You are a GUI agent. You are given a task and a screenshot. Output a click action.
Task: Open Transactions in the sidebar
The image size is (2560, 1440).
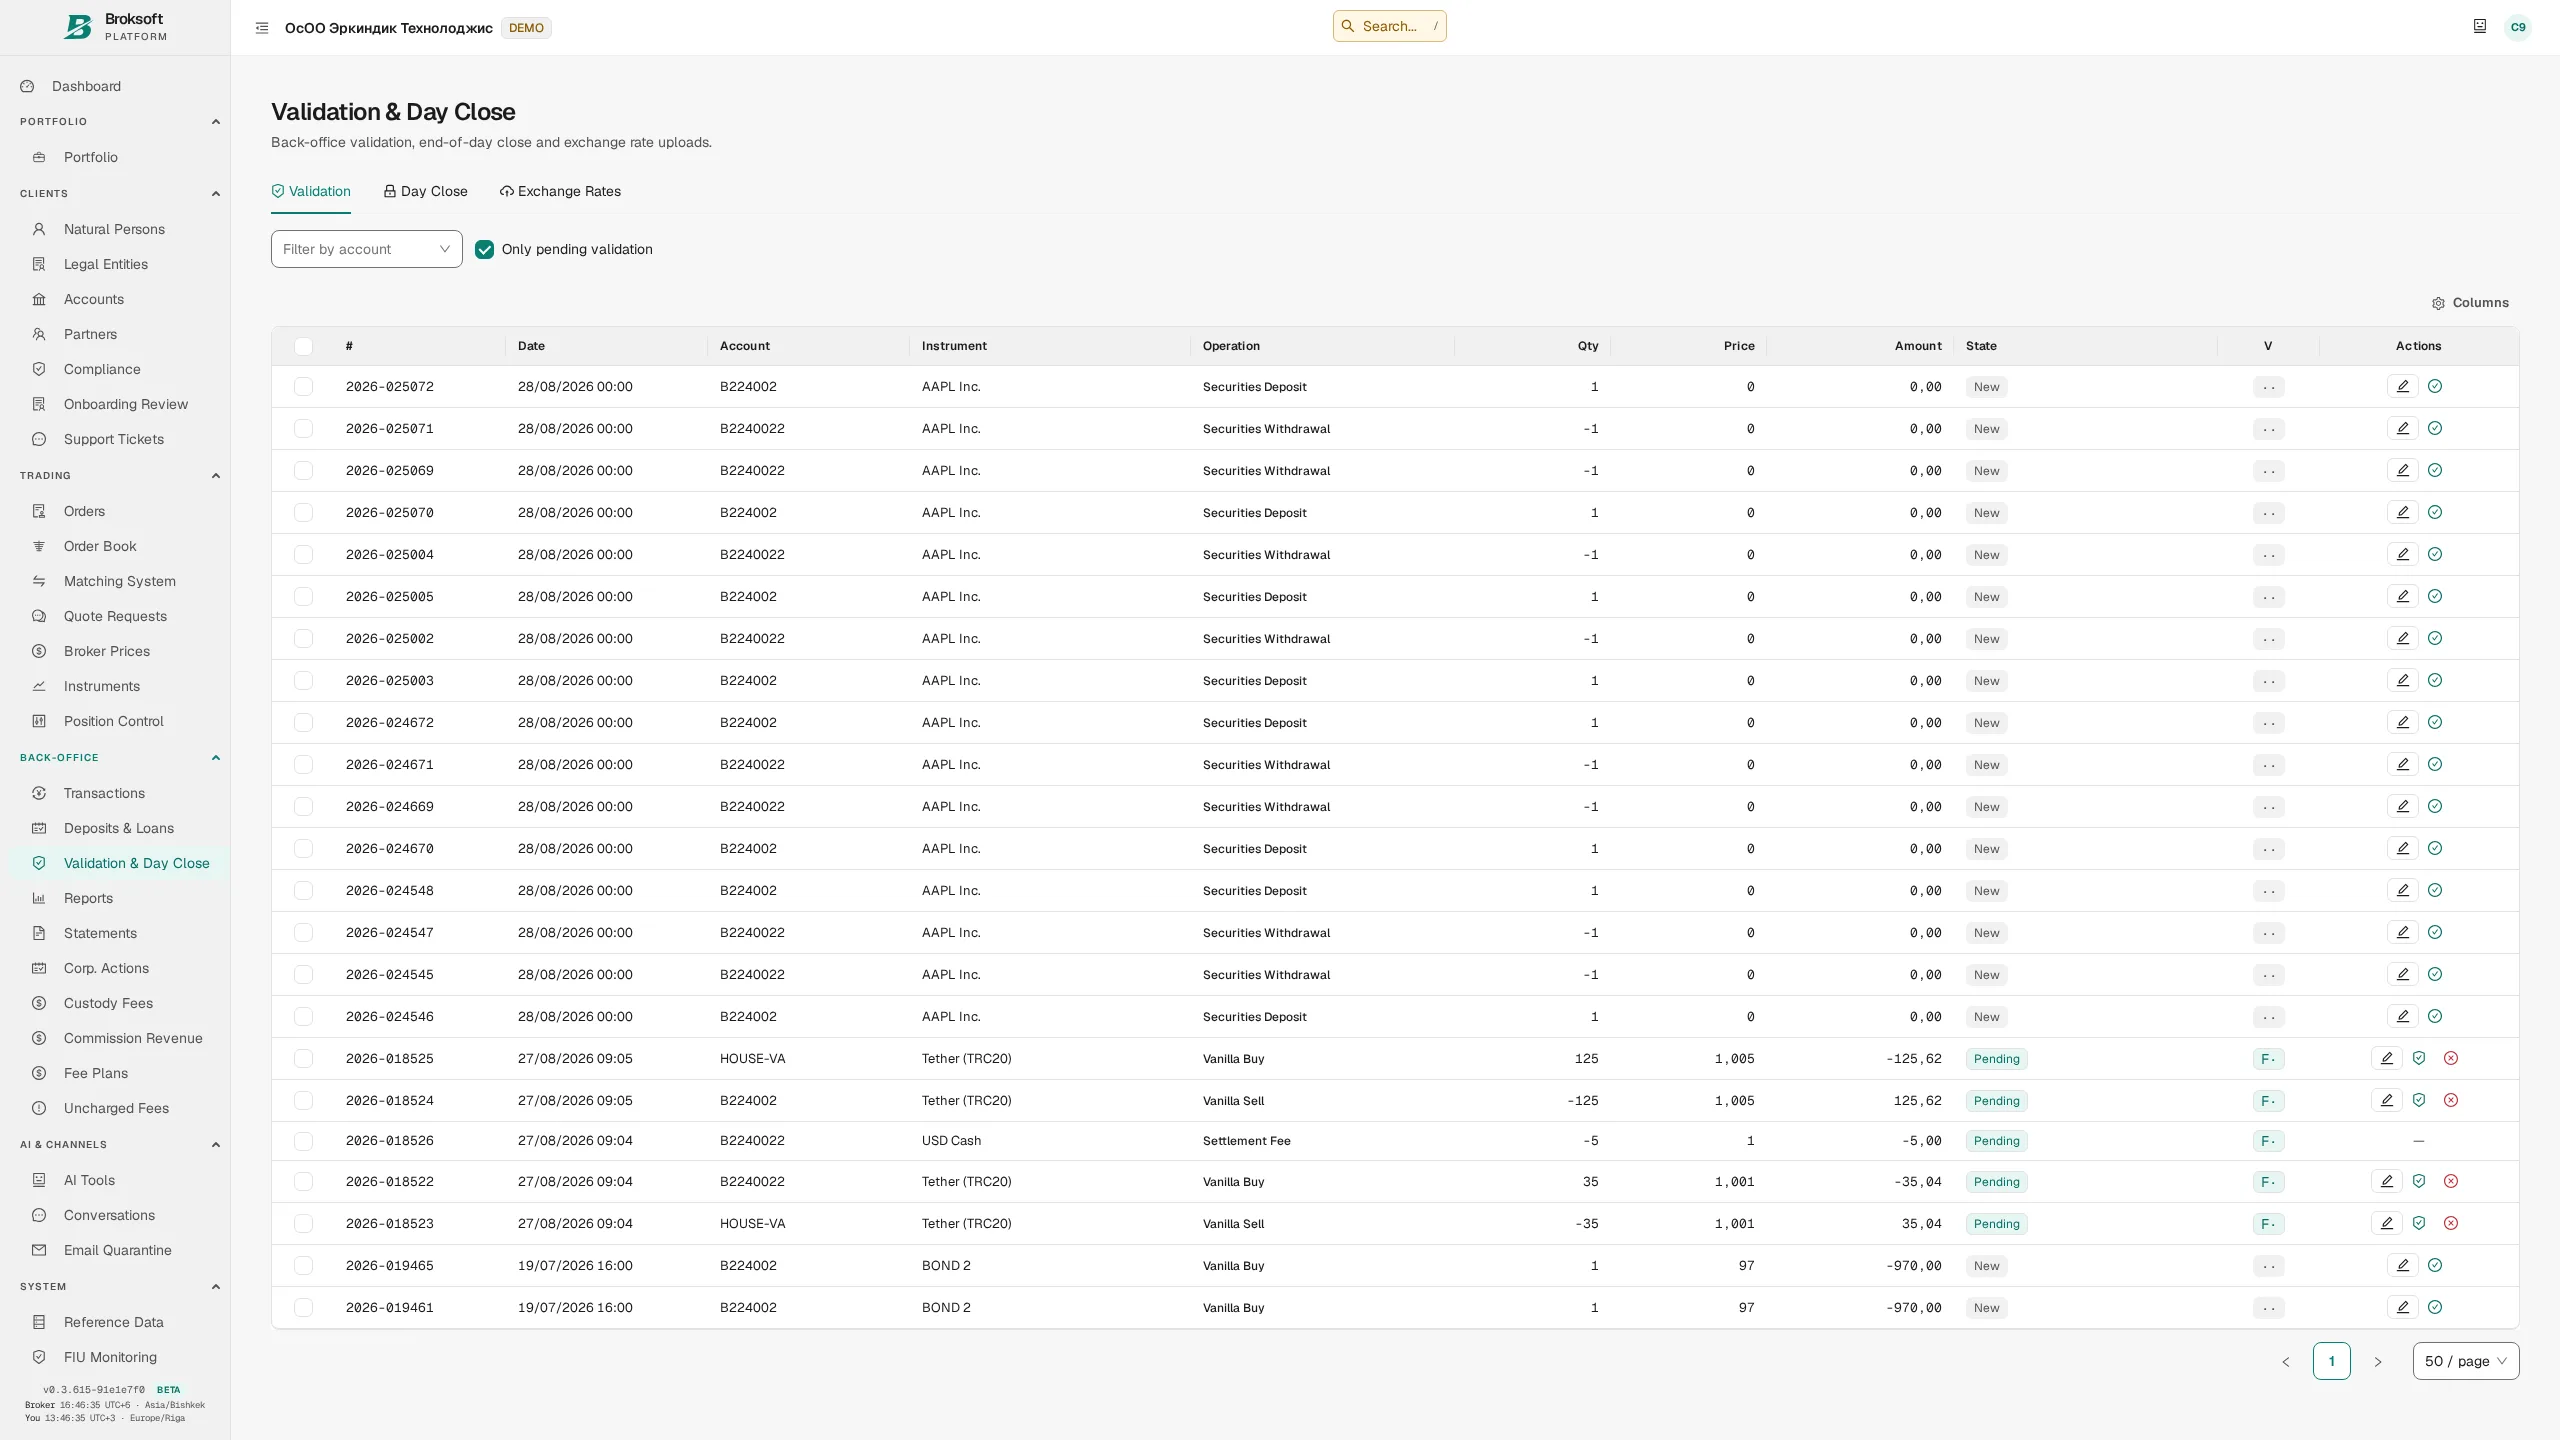click(104, 793)
